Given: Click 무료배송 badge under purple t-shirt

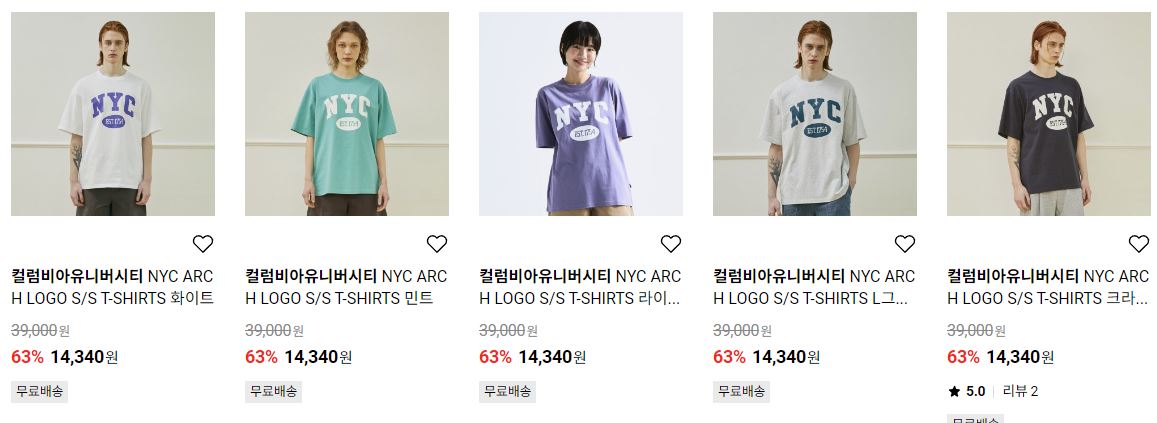Looking at the screenshot, I should (508, 391).
